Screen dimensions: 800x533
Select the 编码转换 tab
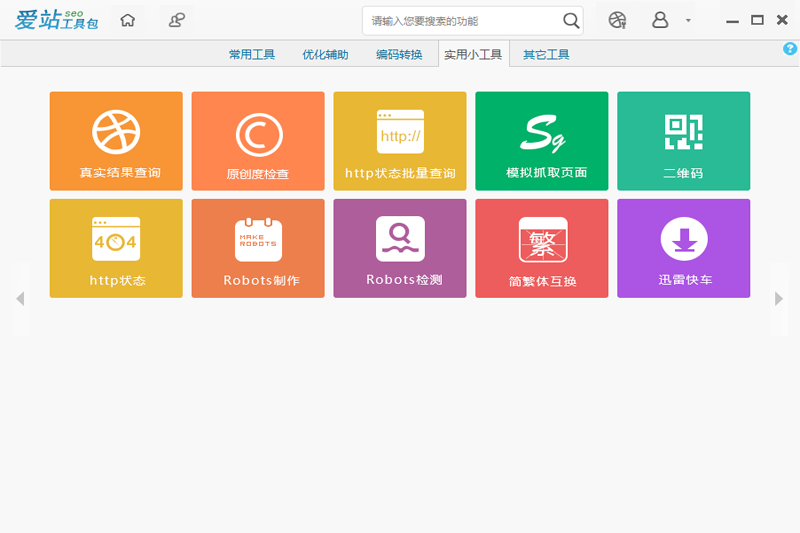399,55
